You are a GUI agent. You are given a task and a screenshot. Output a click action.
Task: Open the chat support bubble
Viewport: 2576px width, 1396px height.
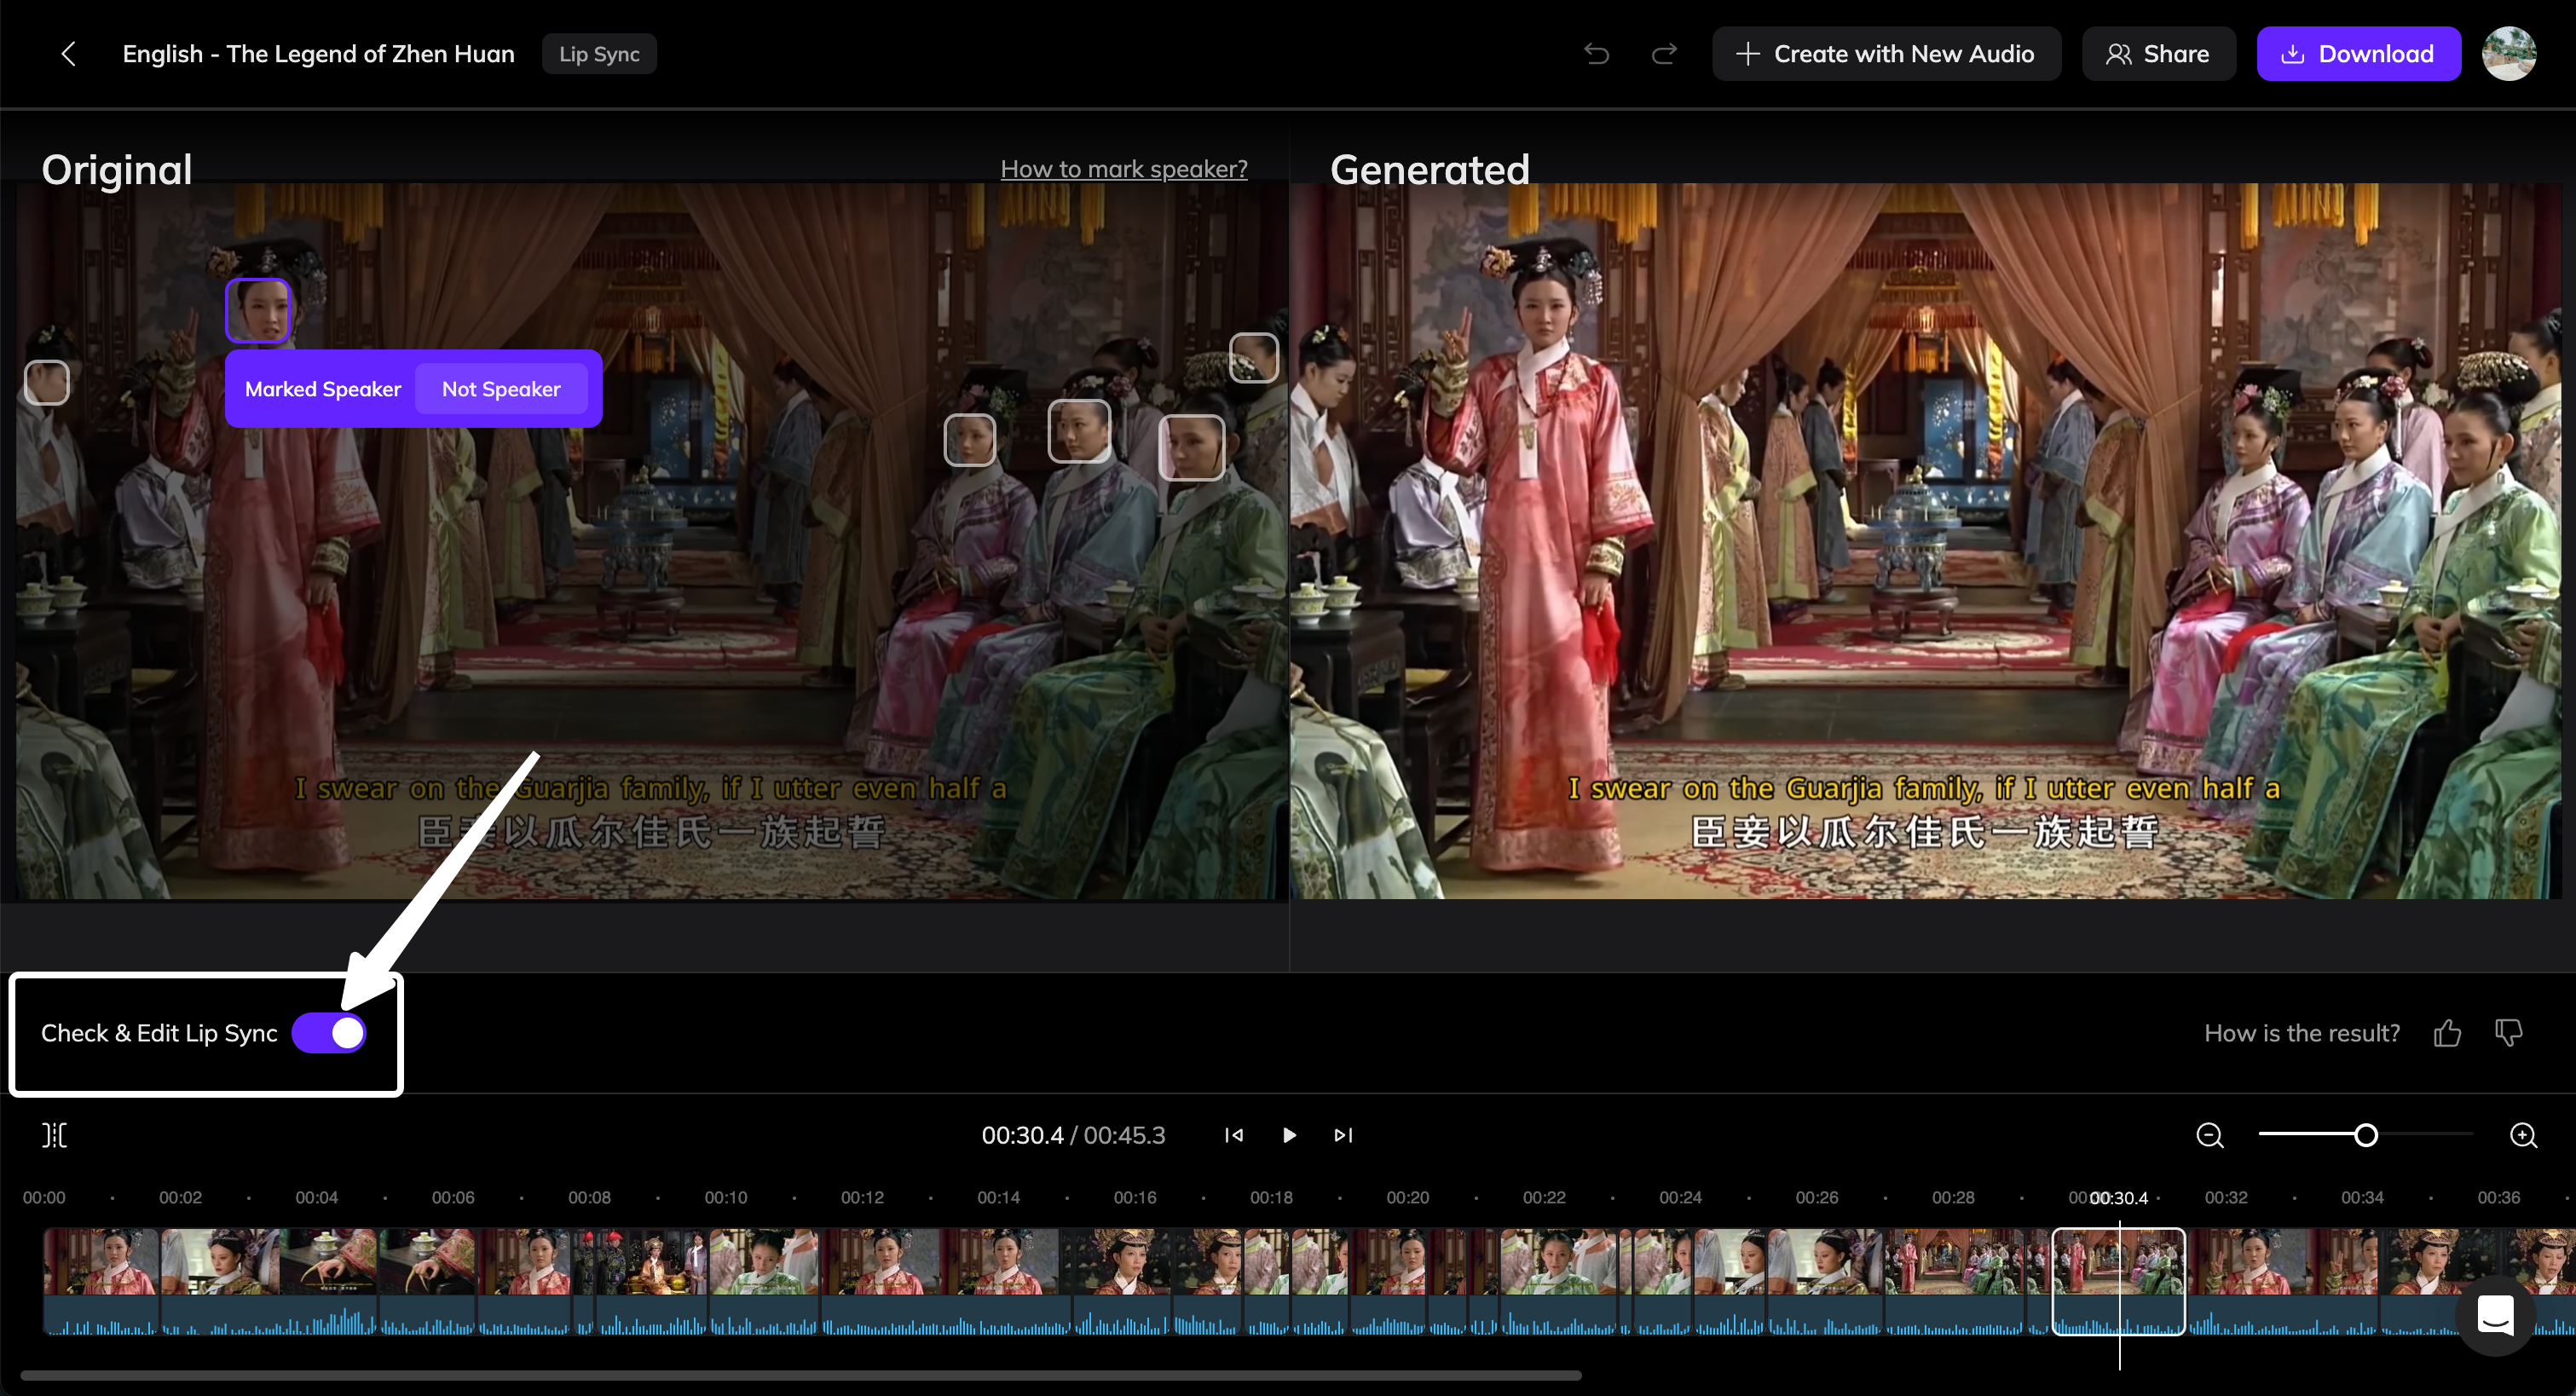[2495, 1315]
